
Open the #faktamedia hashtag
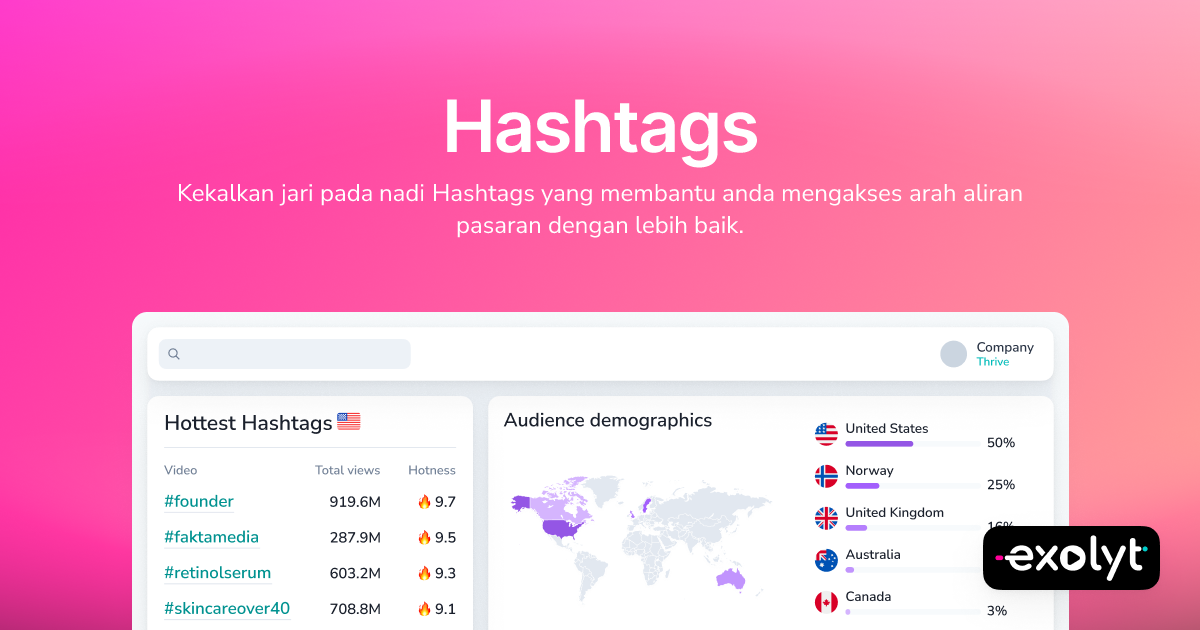pos(211,537)
